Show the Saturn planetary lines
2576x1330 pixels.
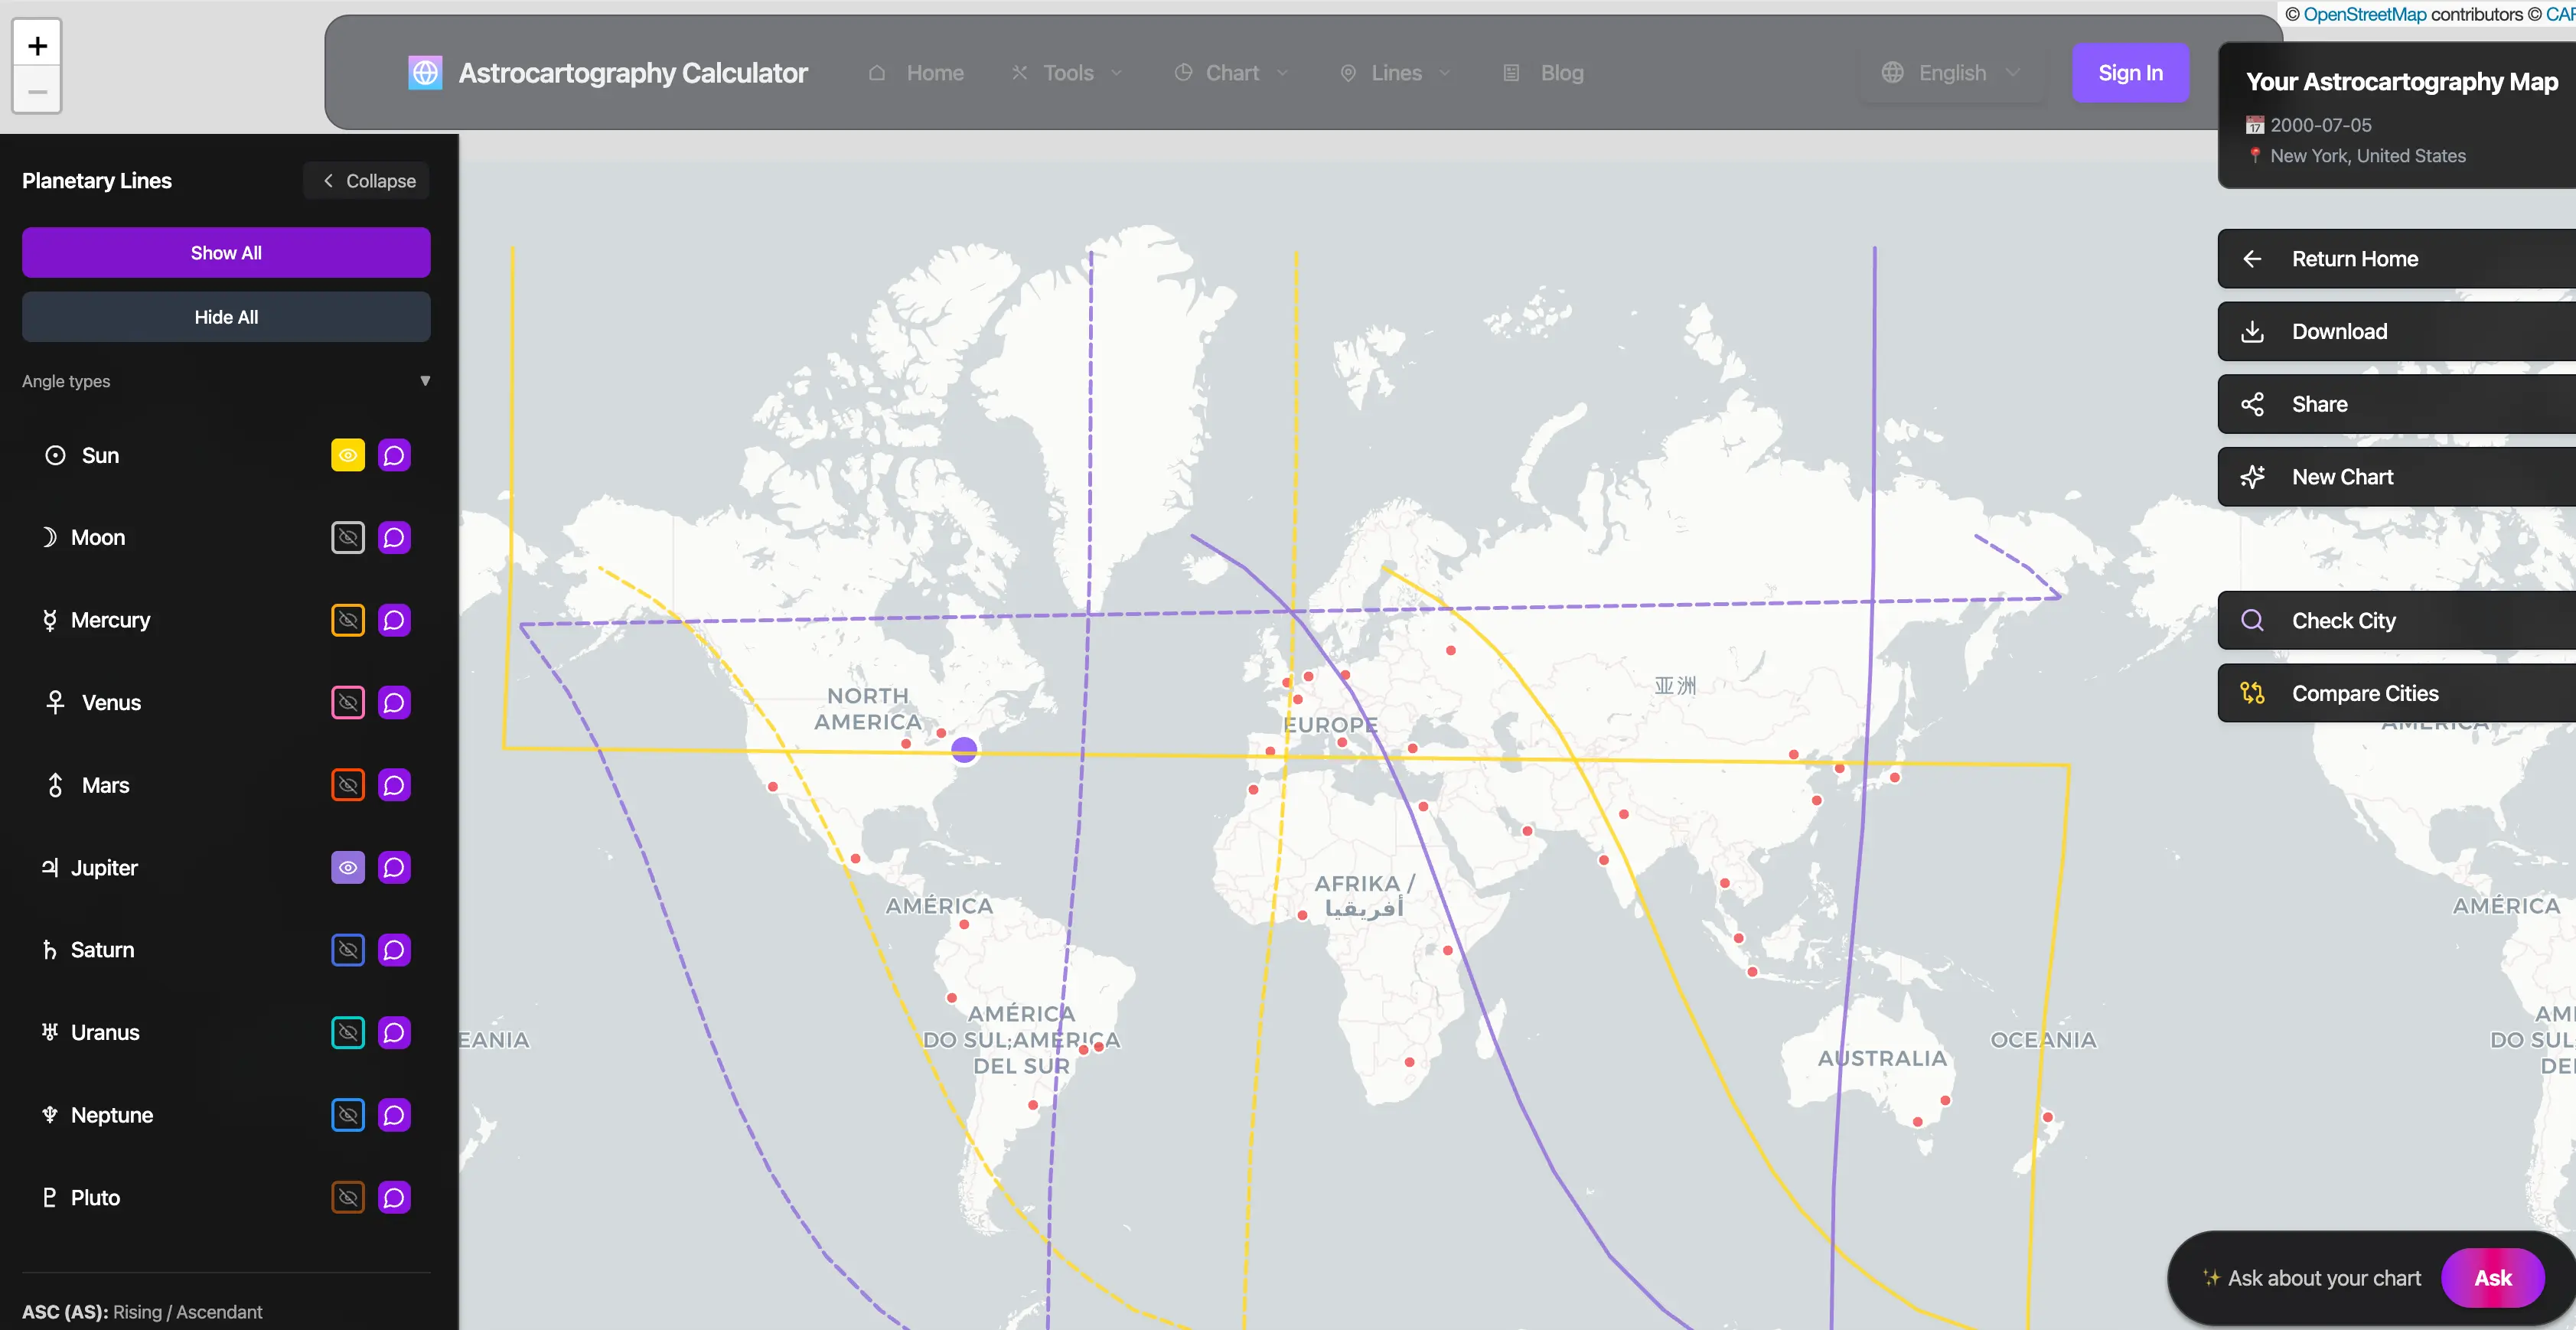[x=348, y=950]
